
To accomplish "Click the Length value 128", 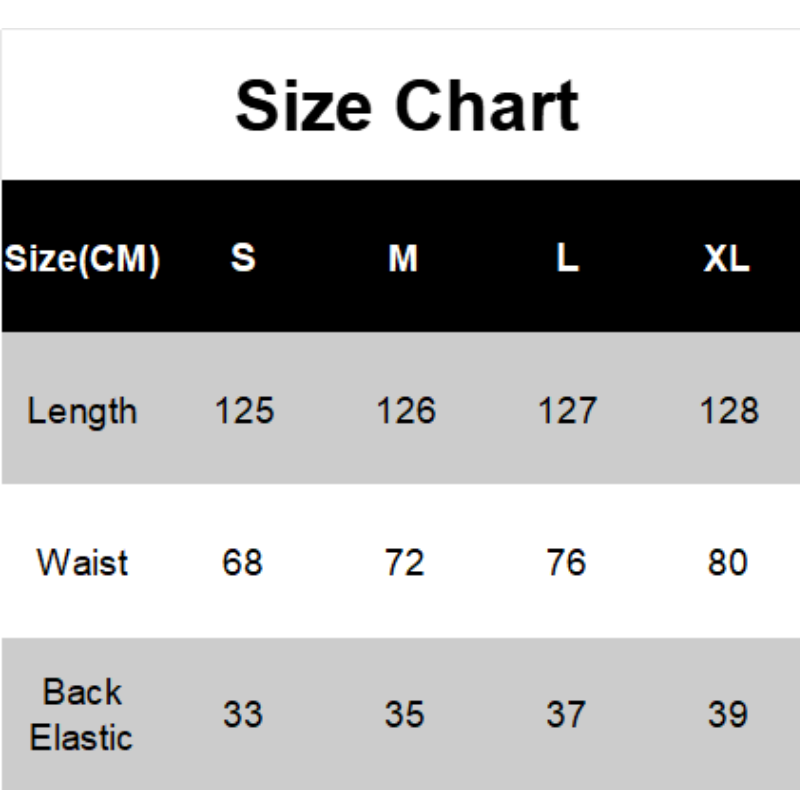I will [729, 411].
